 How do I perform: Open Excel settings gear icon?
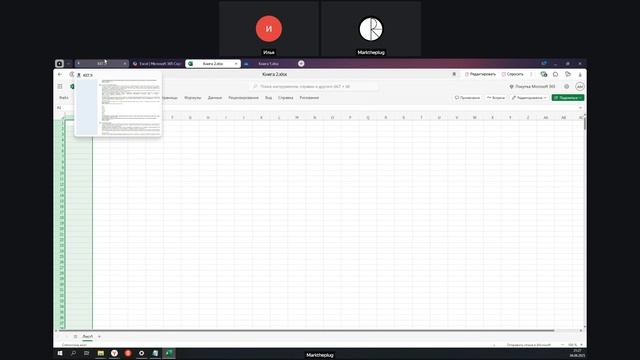click(567, 87)
